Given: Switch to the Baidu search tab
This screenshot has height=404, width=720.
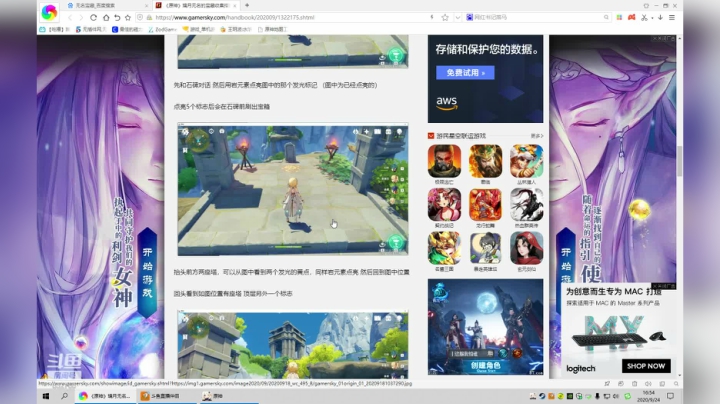Looking at the screenshot, I should point(108,6).
